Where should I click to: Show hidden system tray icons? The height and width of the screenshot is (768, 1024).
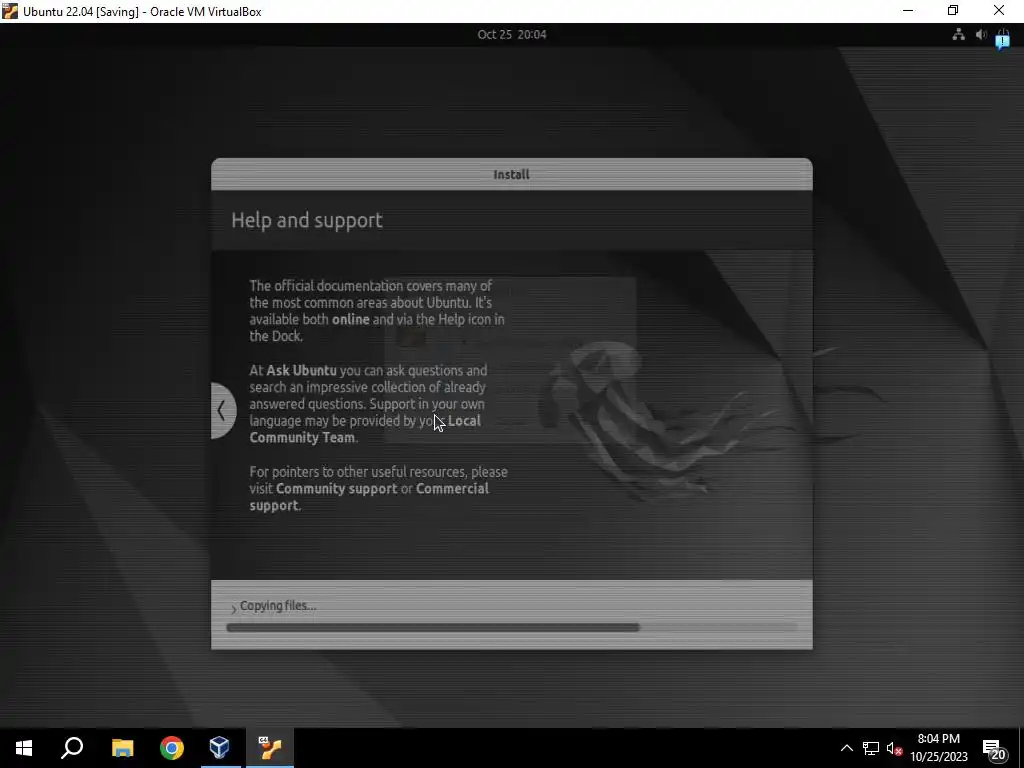[x=846, y=748]
